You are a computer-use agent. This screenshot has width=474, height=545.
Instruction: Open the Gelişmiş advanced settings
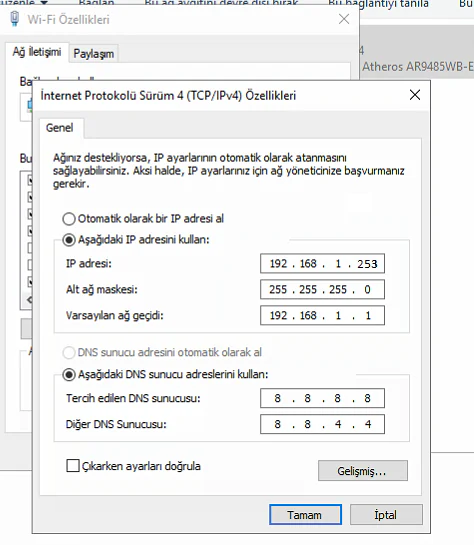pyautogui.click(x=363, y=471)
